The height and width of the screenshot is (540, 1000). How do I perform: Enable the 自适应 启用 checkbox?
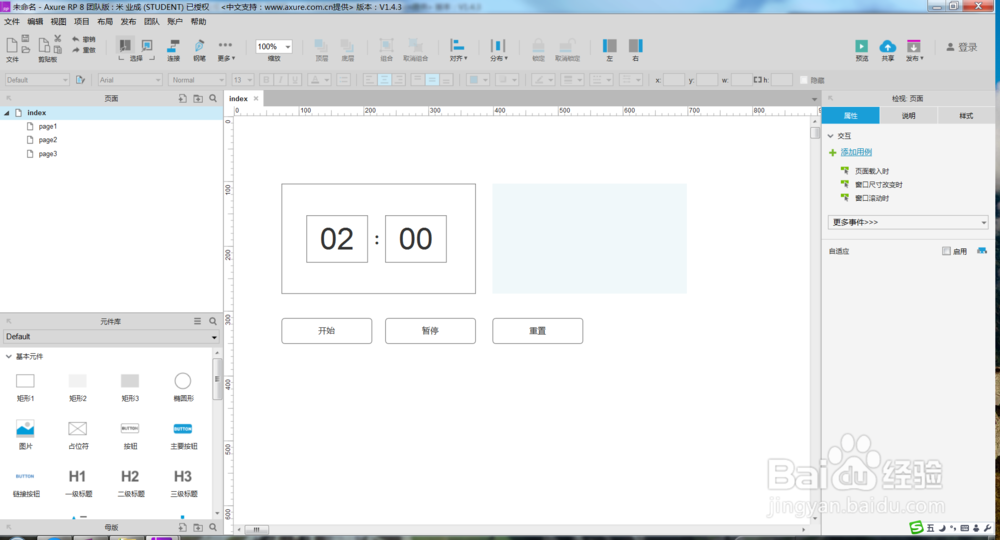tap(946, 251)
